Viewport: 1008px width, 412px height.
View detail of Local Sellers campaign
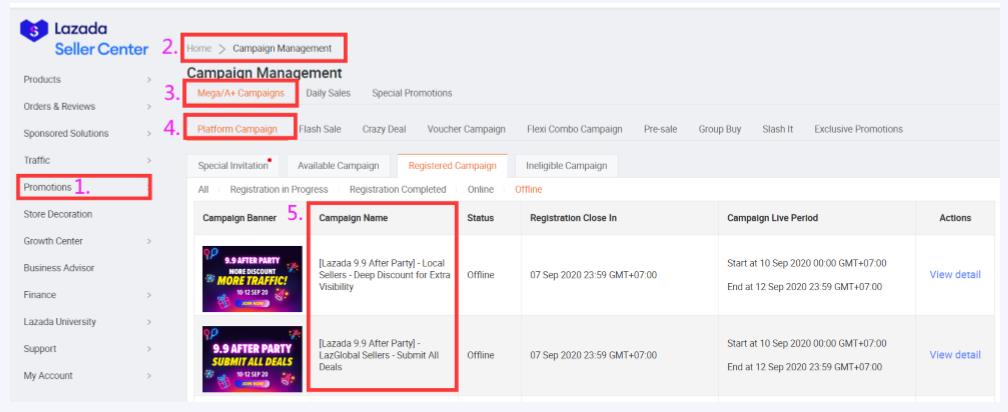pos(954,275)
